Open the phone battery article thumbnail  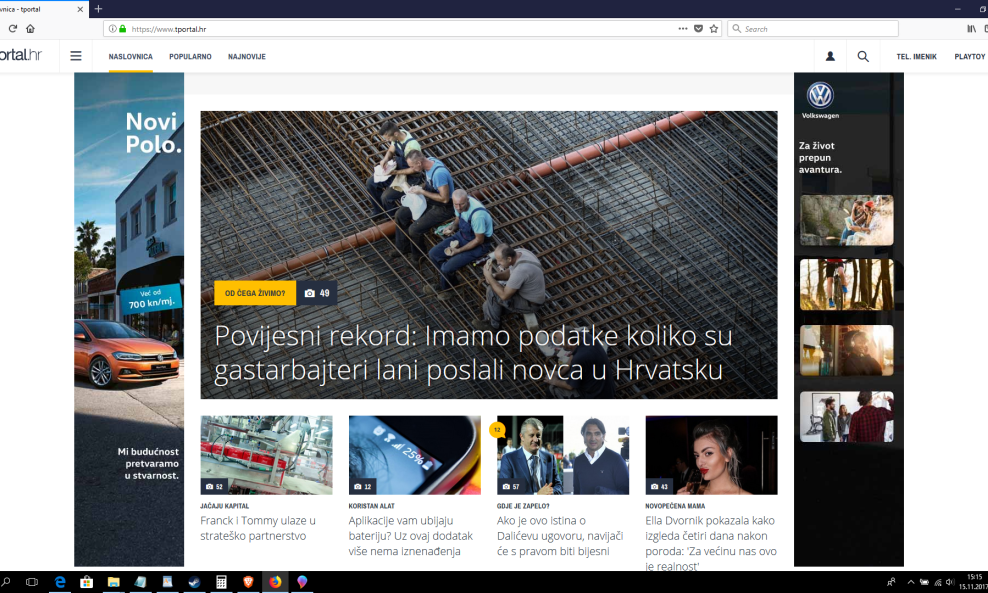415,454
